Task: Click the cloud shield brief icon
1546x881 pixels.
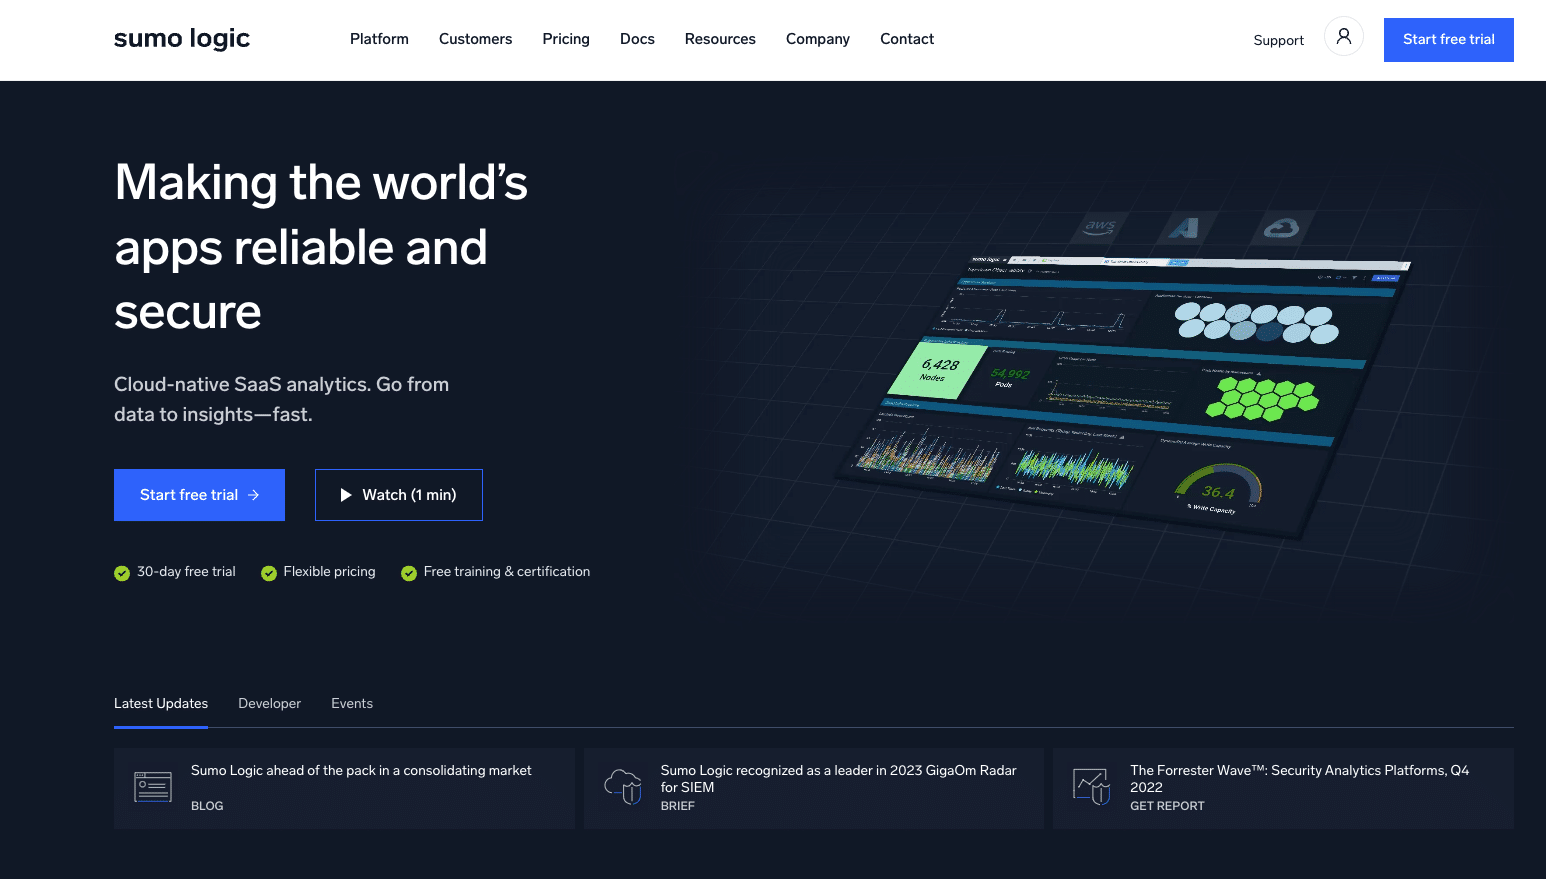Action: click(x=623, y=787)
